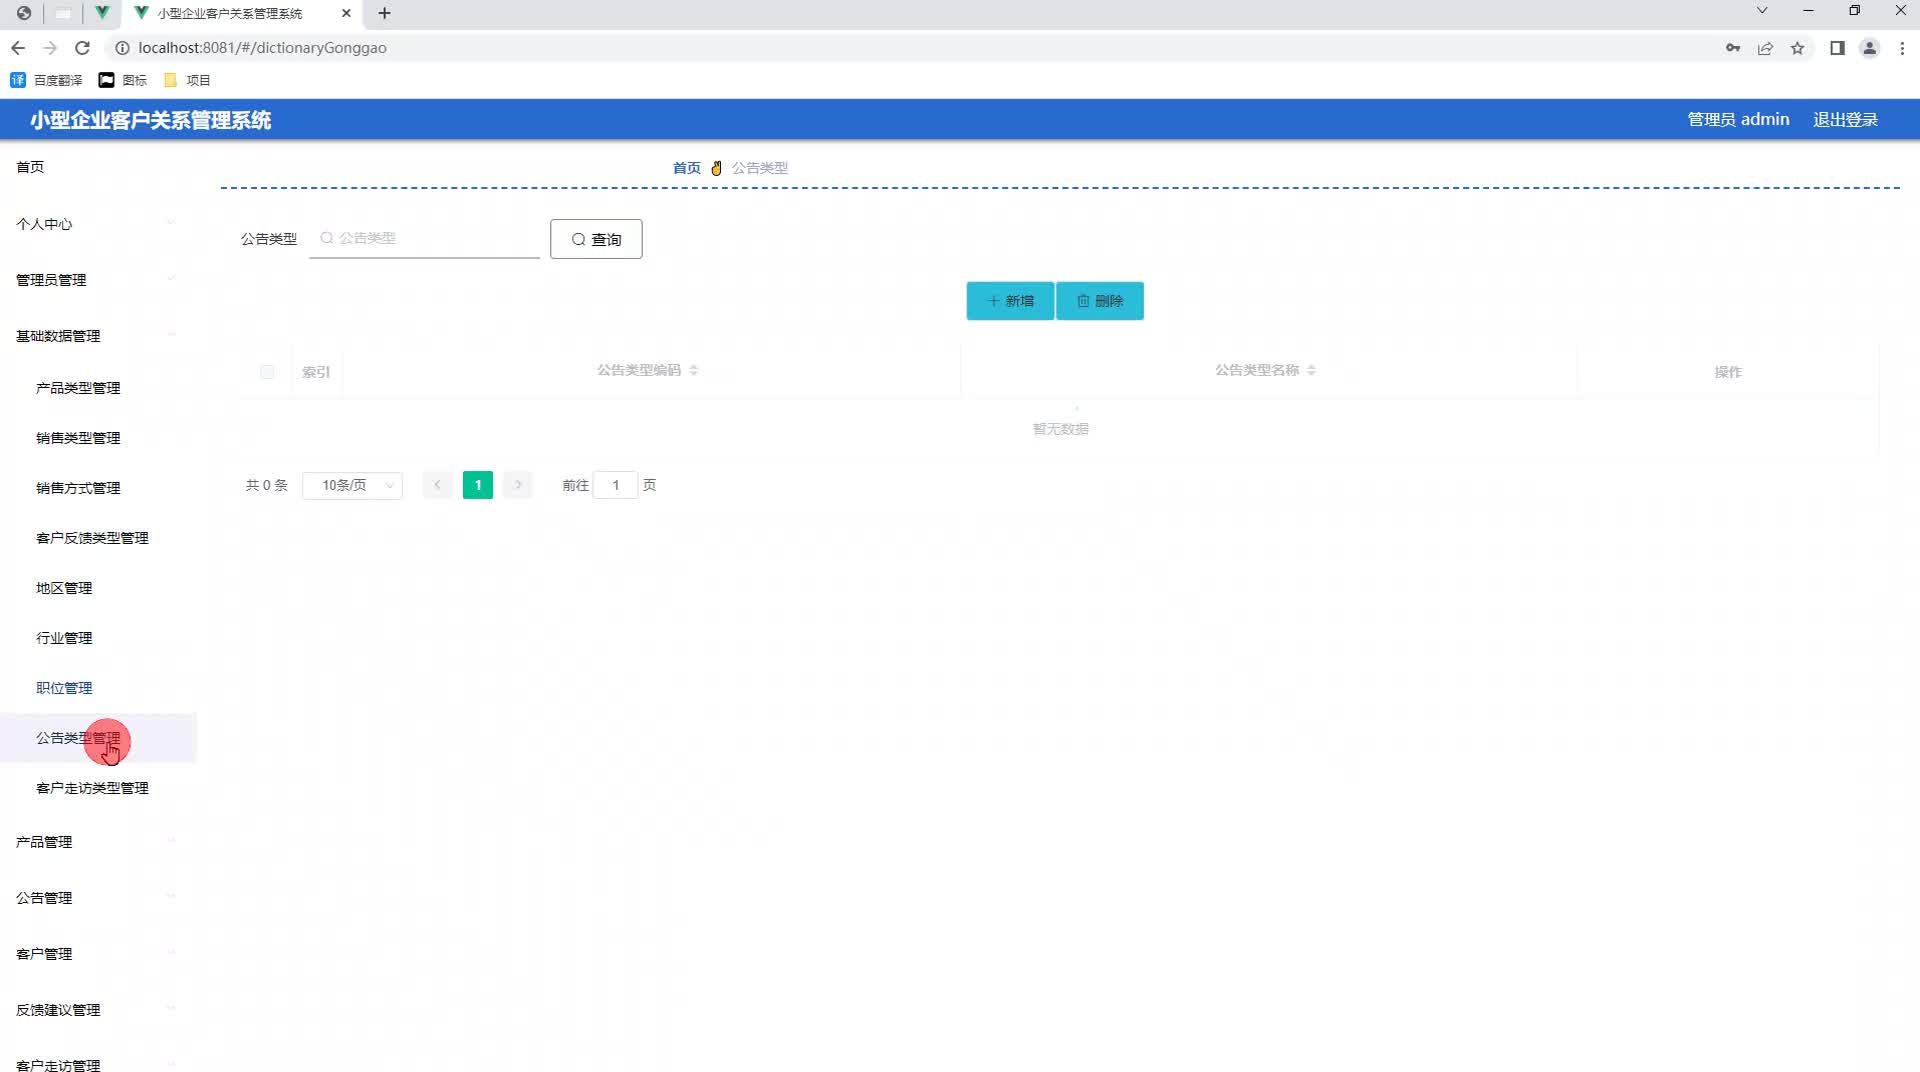This screenshot has height=1072, width=1920.
Task: Click browser address bar URL
Action: 262,48
